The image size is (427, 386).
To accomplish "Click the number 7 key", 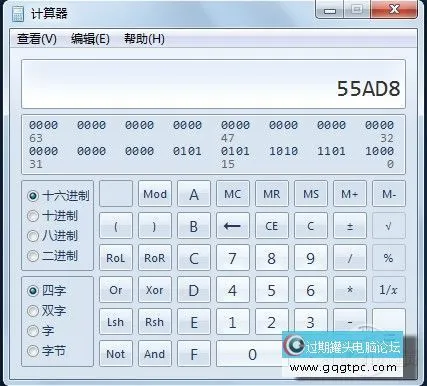I will click(x=233, y=258).
